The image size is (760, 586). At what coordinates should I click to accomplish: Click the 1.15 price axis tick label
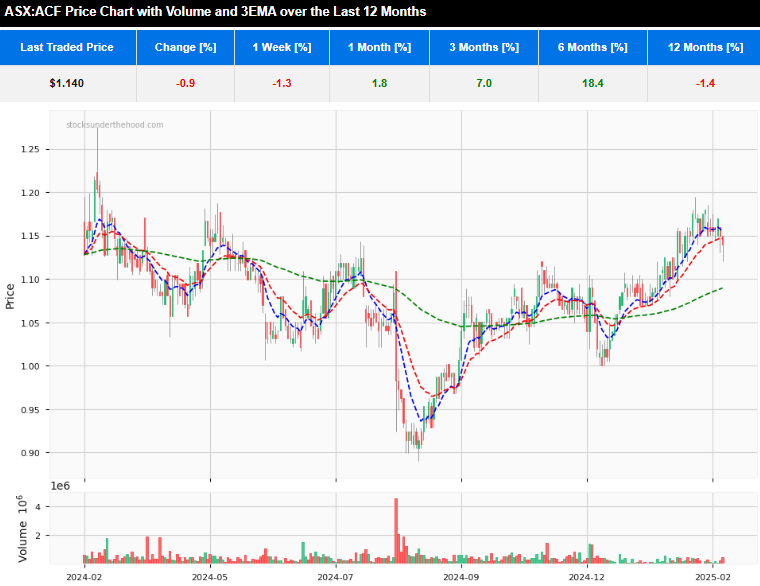click(x=30, y=236)
